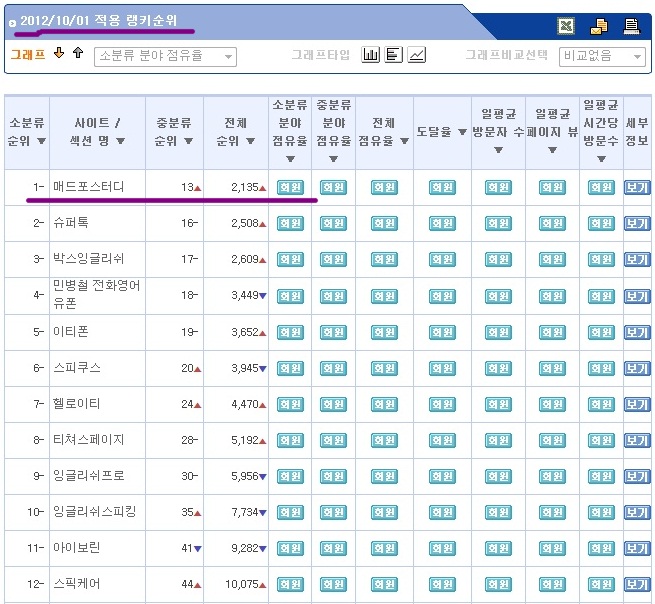This screenshot has height=604, width=655.
Task: Click 보기 button for 아이보린
Action: pyautogui.click(x=637, y=548)
